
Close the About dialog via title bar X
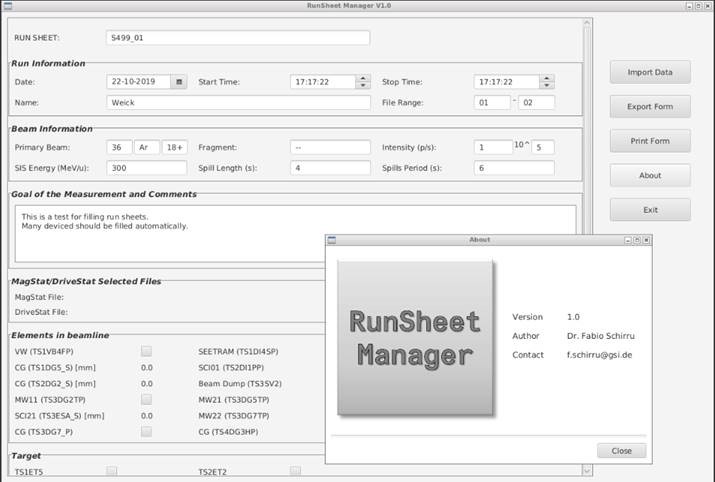(x=646, y=240)
